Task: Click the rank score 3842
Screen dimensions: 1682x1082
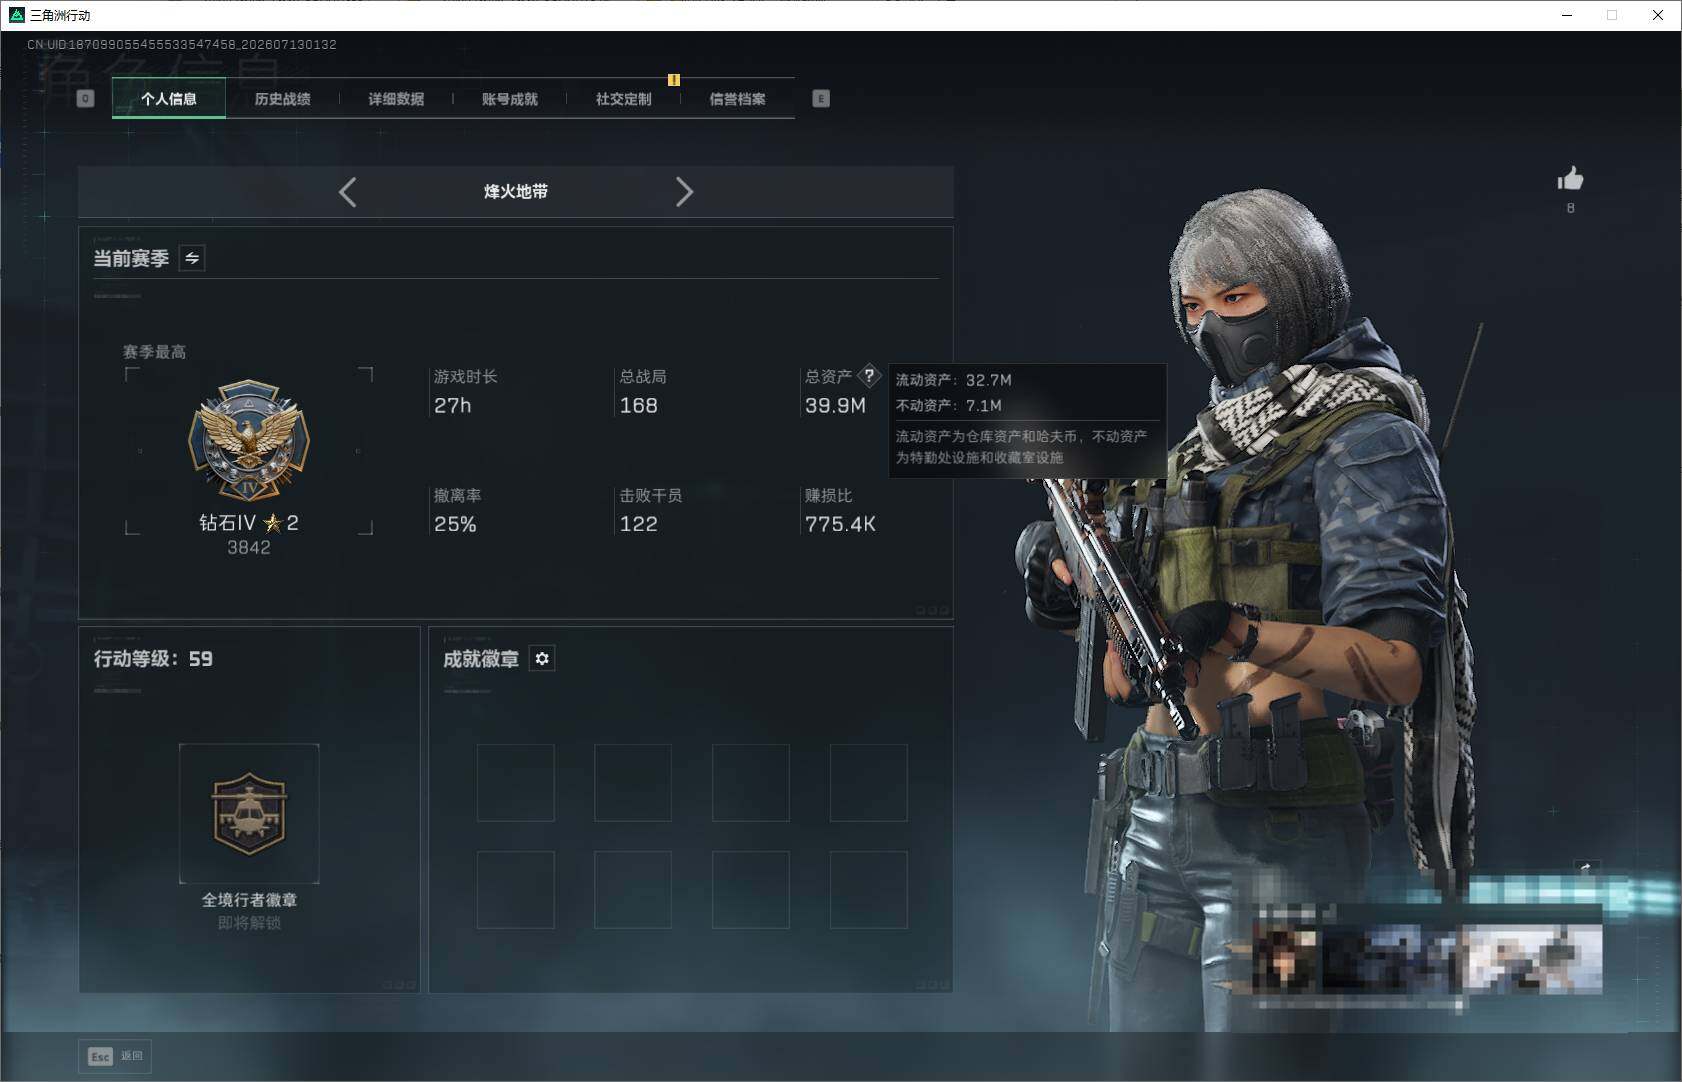Action: (x=249, y=547)
